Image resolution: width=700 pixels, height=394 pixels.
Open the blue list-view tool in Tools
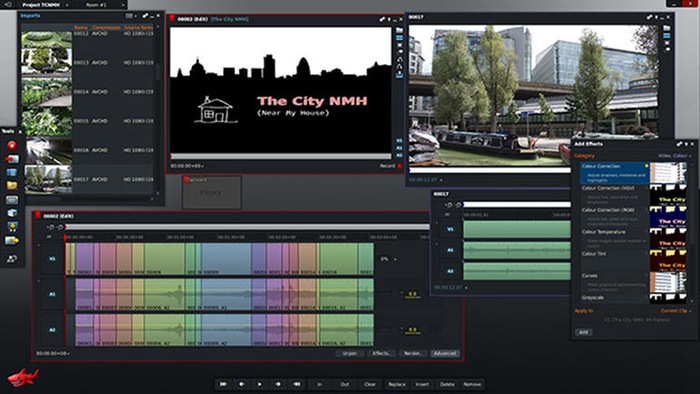[x=12, y=172]
